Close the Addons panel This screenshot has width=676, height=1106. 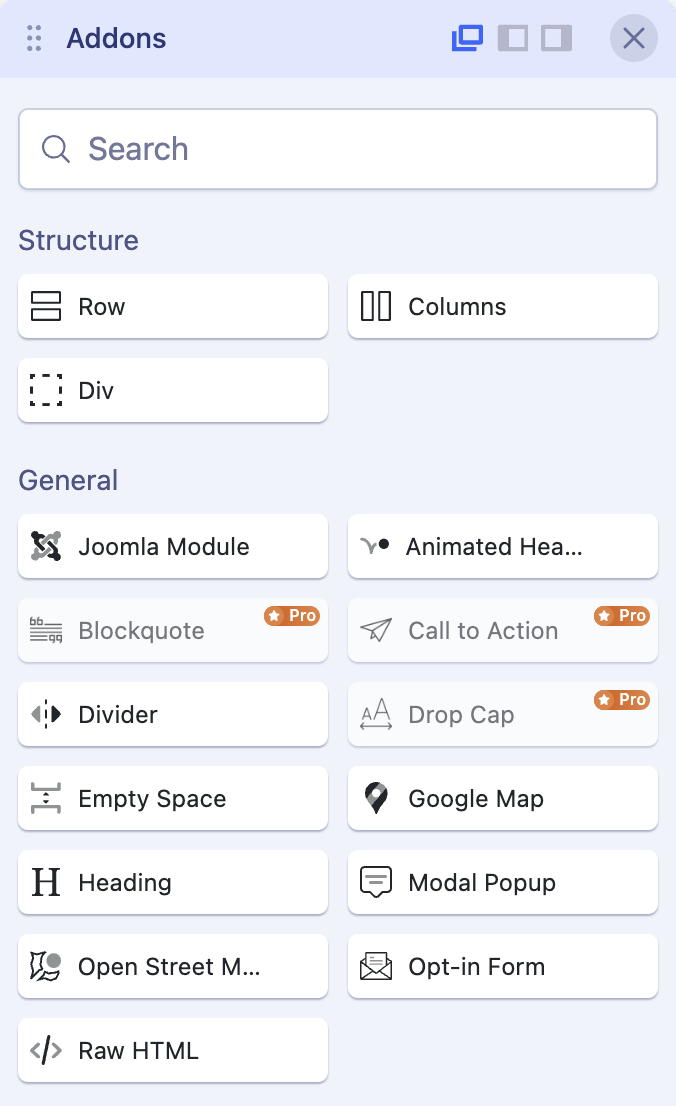[x=634, y=39]
